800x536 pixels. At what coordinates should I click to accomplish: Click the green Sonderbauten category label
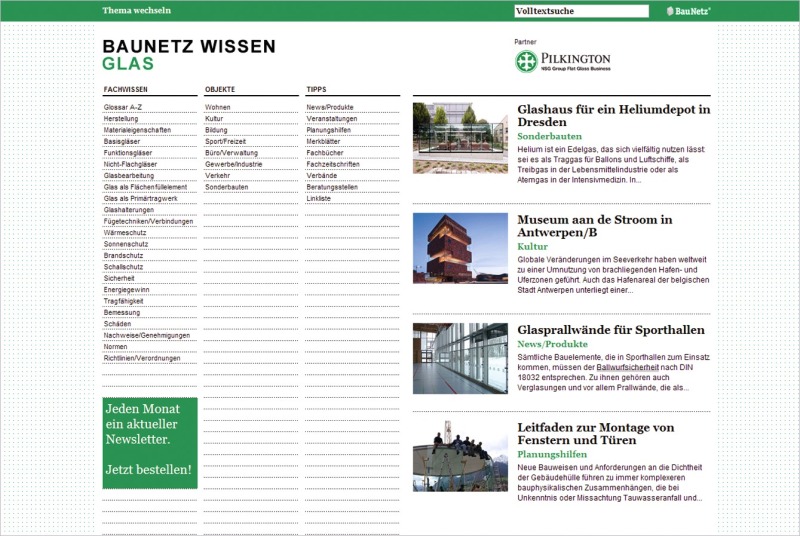click(x=549, y=136)
